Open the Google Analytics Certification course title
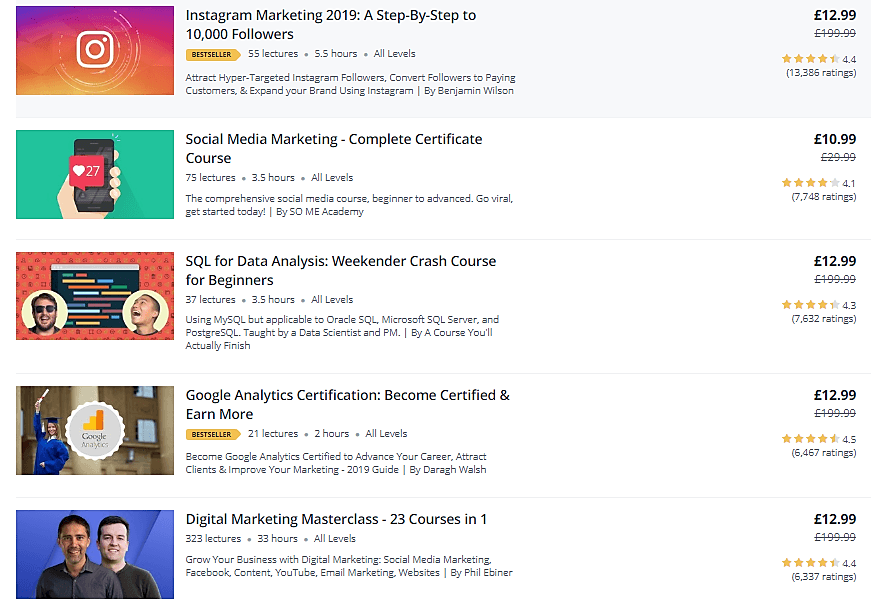Image resolution: width=877 pixels, height=615 pixels. coord(347,405)
